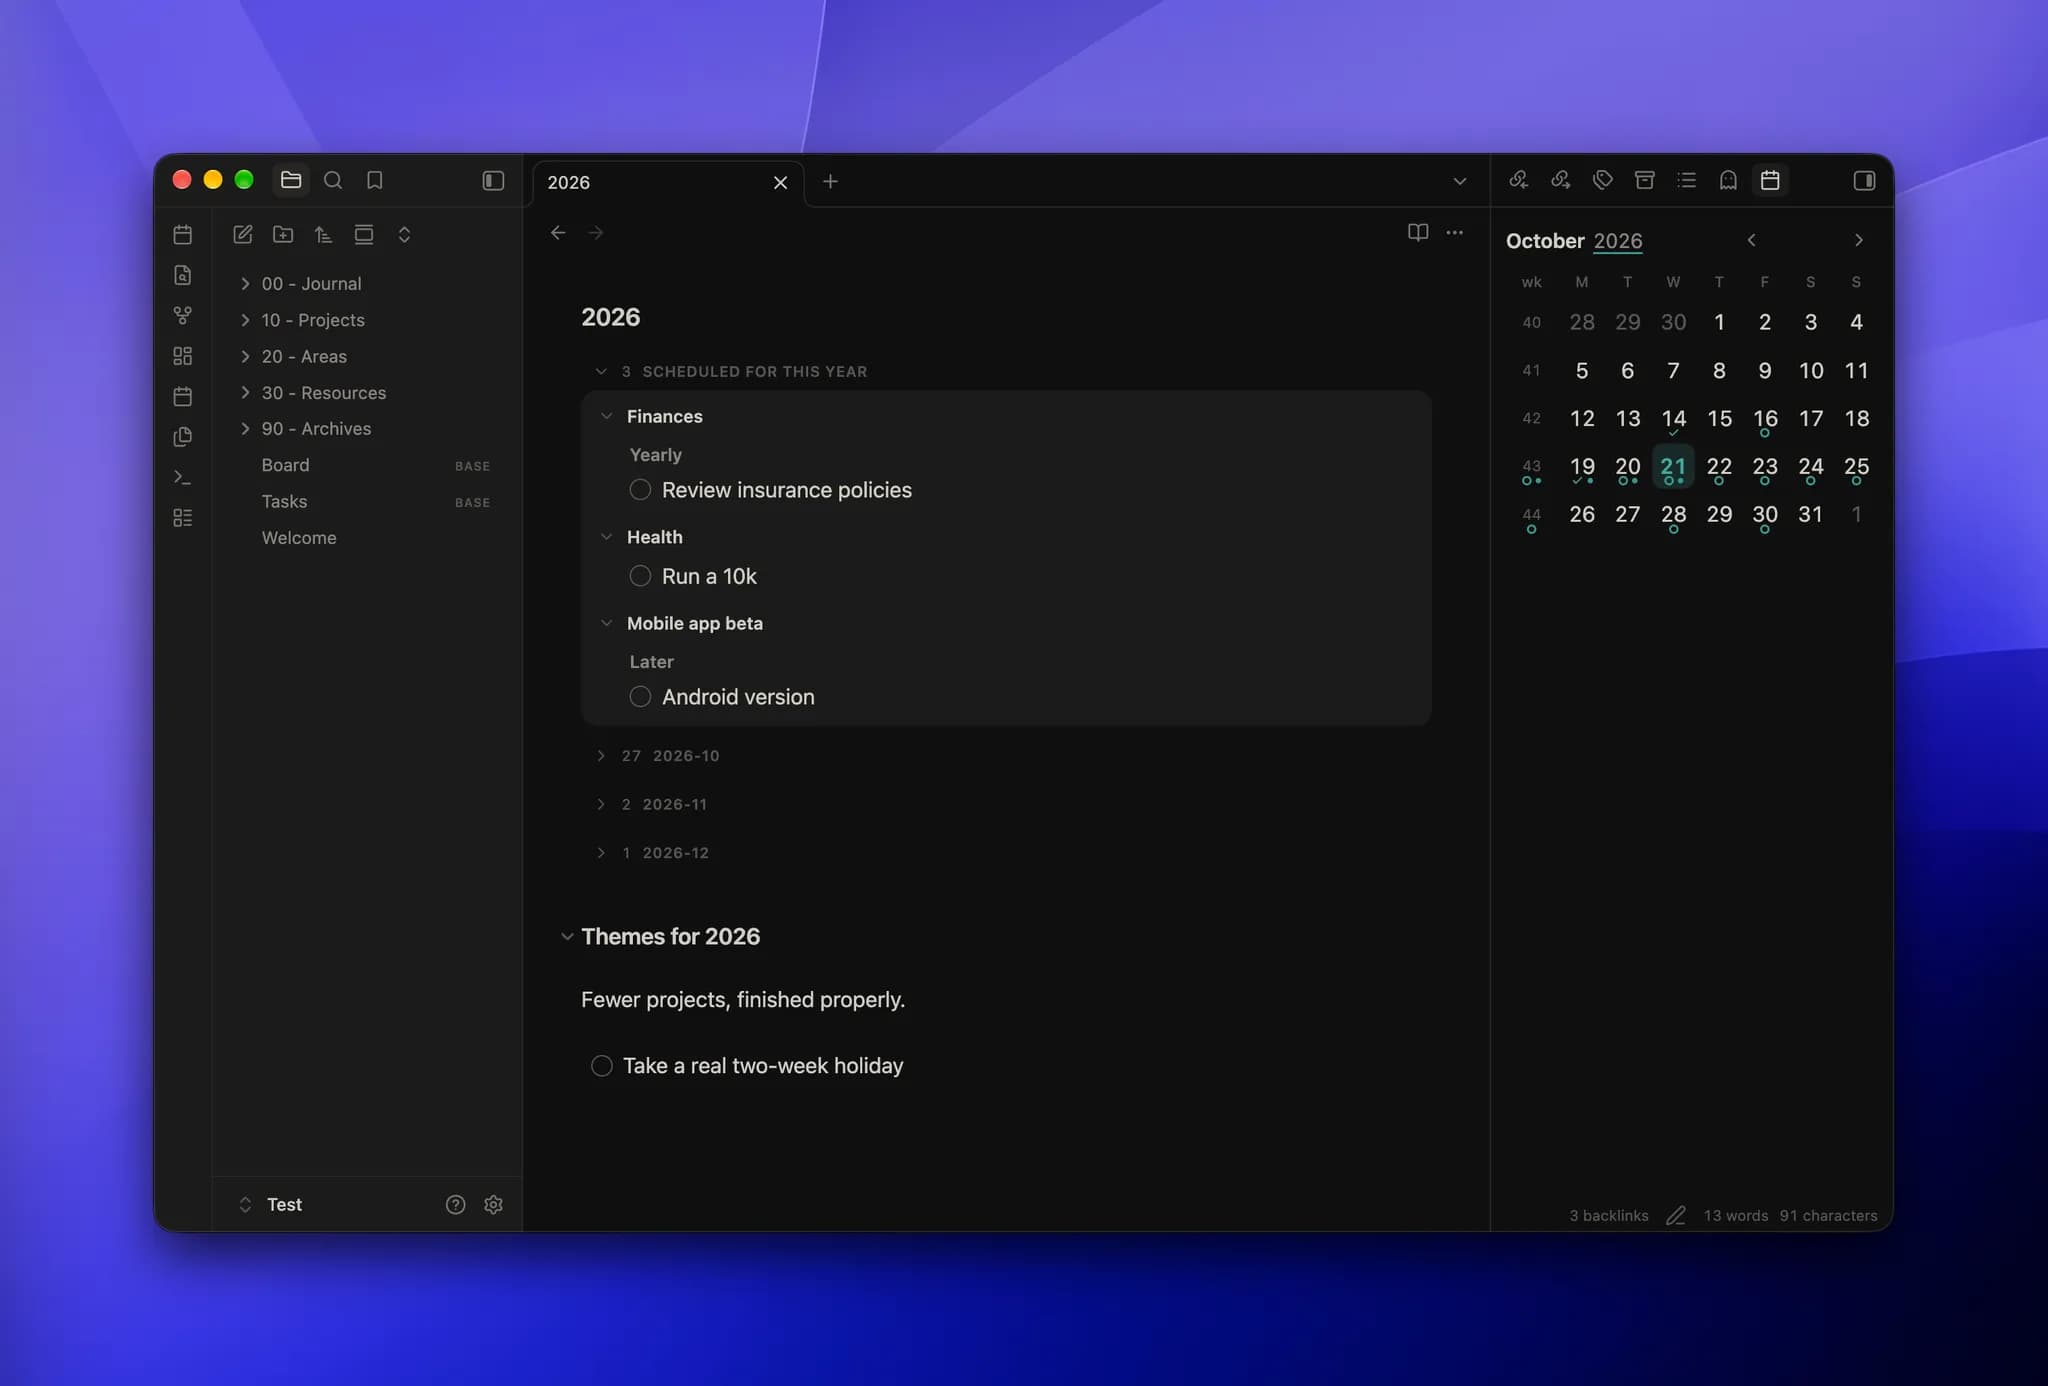Toggle reading view book icon
The height and width of the screenshot is (1386, 2048).
pos(1417,232)
